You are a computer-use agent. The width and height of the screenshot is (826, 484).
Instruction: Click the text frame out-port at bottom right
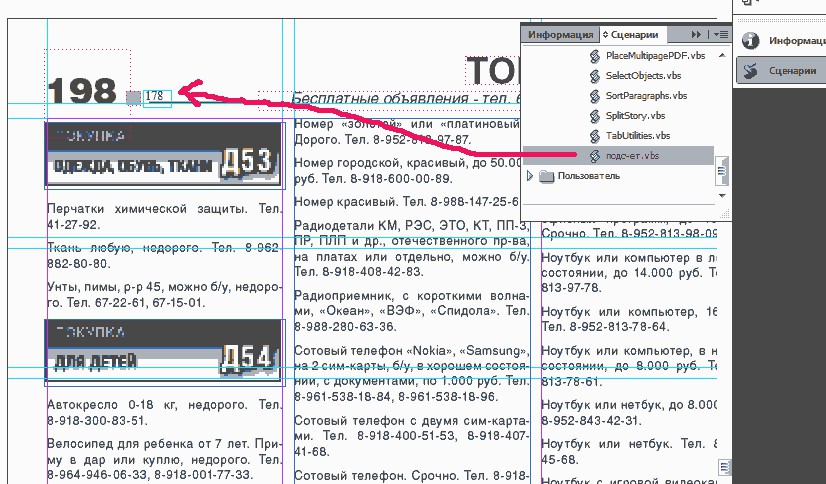724,467
